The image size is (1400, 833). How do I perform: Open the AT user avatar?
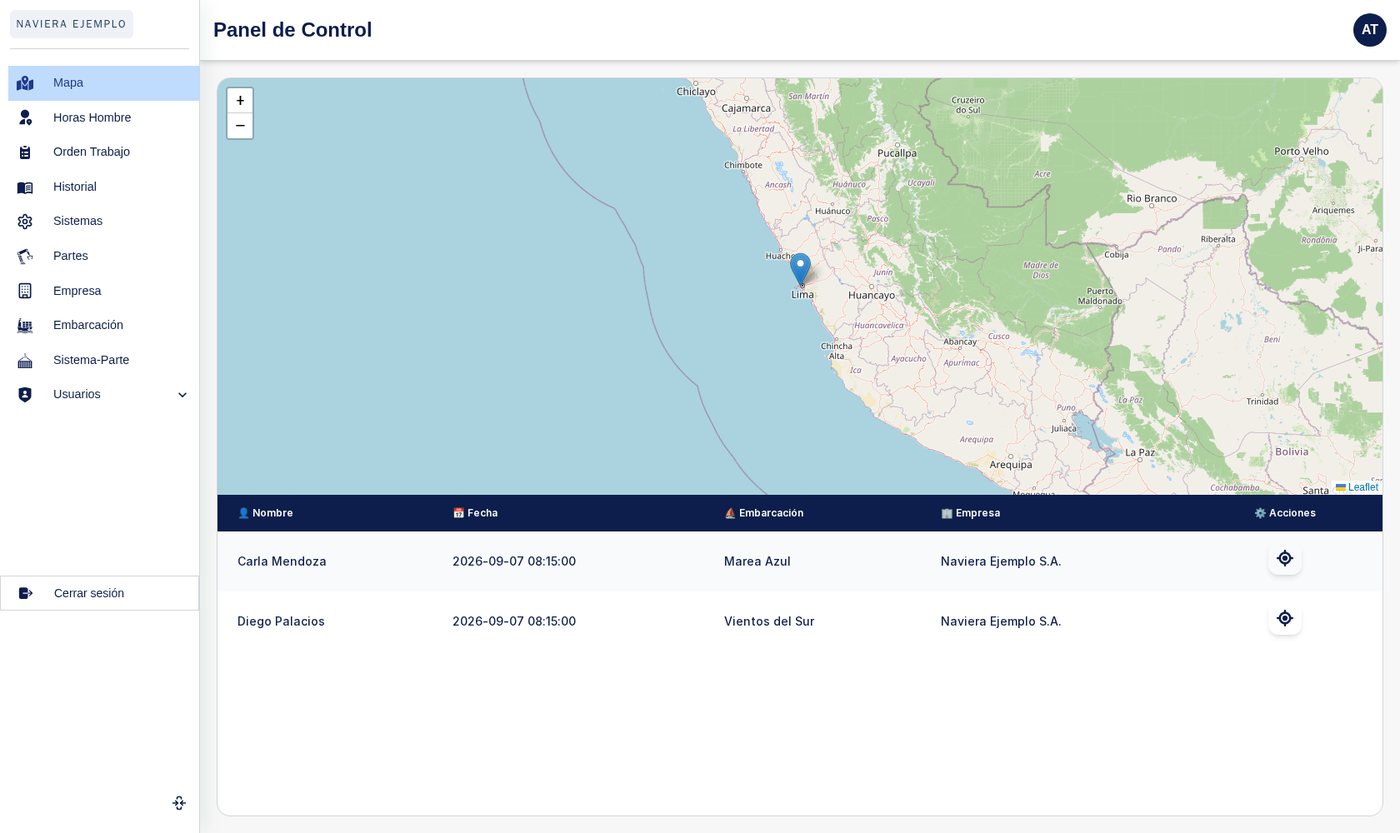coord(1370,30)
